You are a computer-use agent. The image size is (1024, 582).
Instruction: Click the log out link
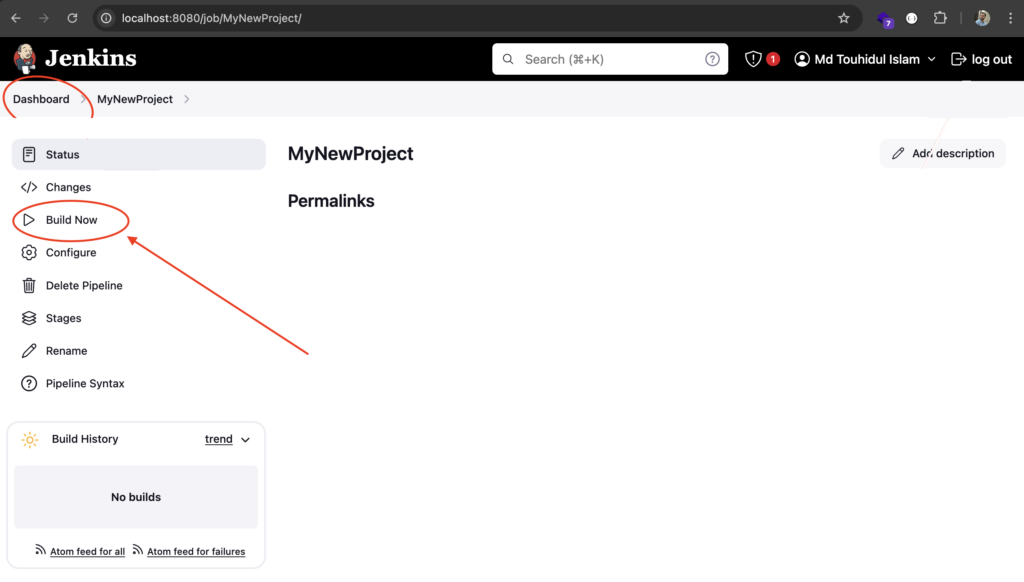tap(982, 59)
